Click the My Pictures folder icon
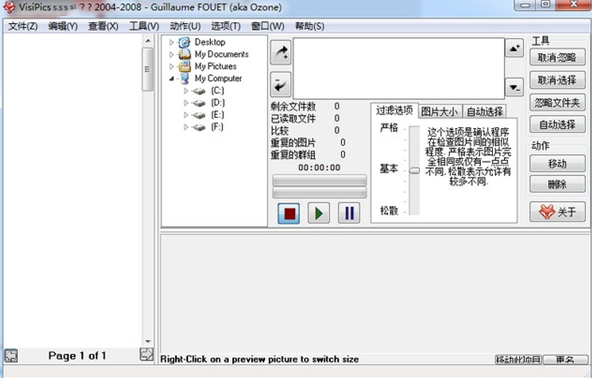 click(x=184, y=66)
